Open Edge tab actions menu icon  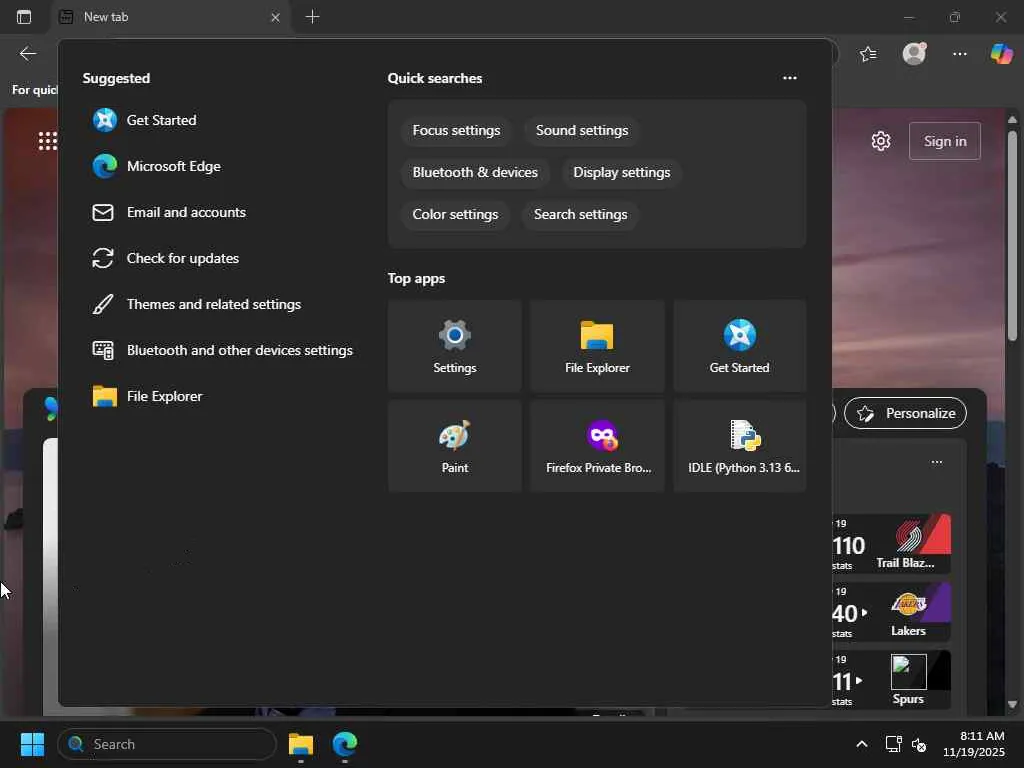[x=24, y=17]
